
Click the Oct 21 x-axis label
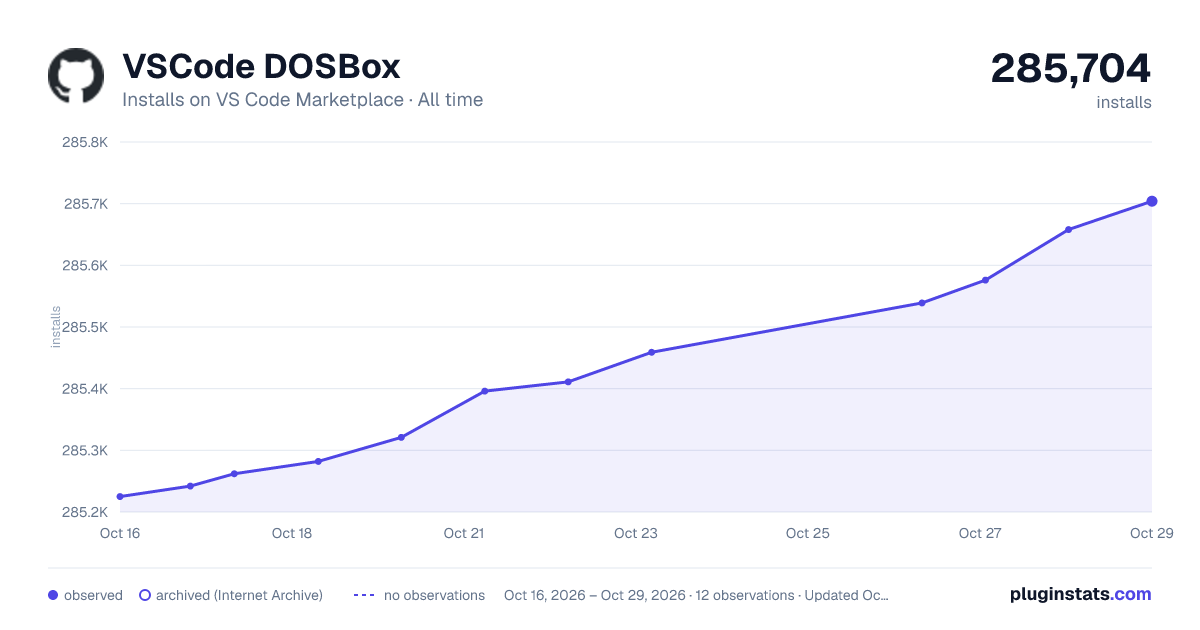[x=464, y=533]
